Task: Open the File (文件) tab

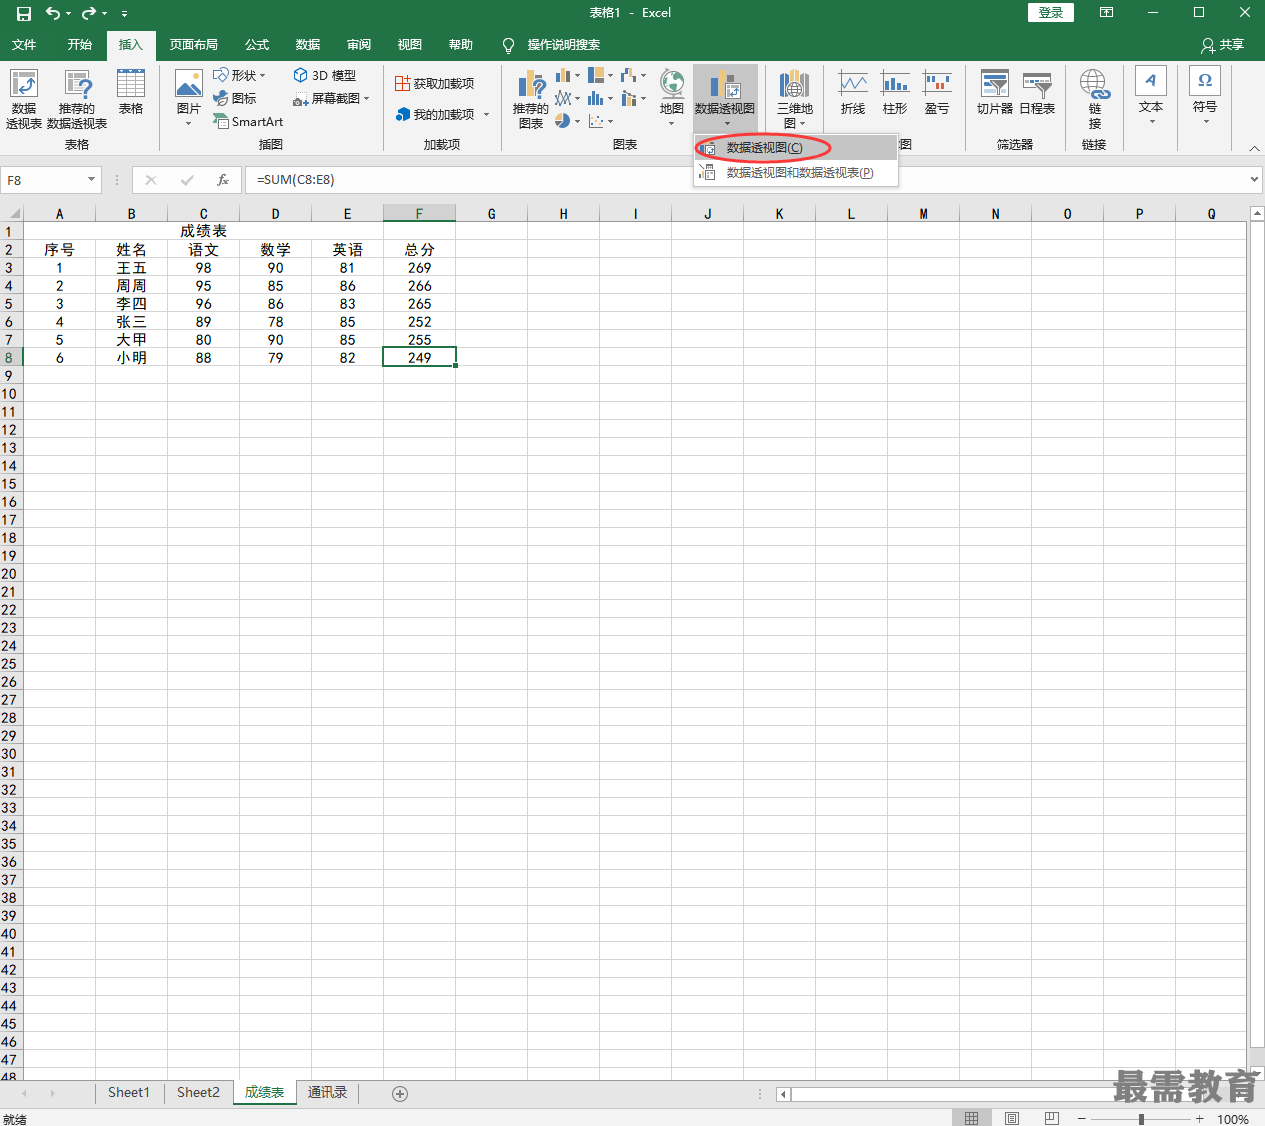Action: click(24, 45)
